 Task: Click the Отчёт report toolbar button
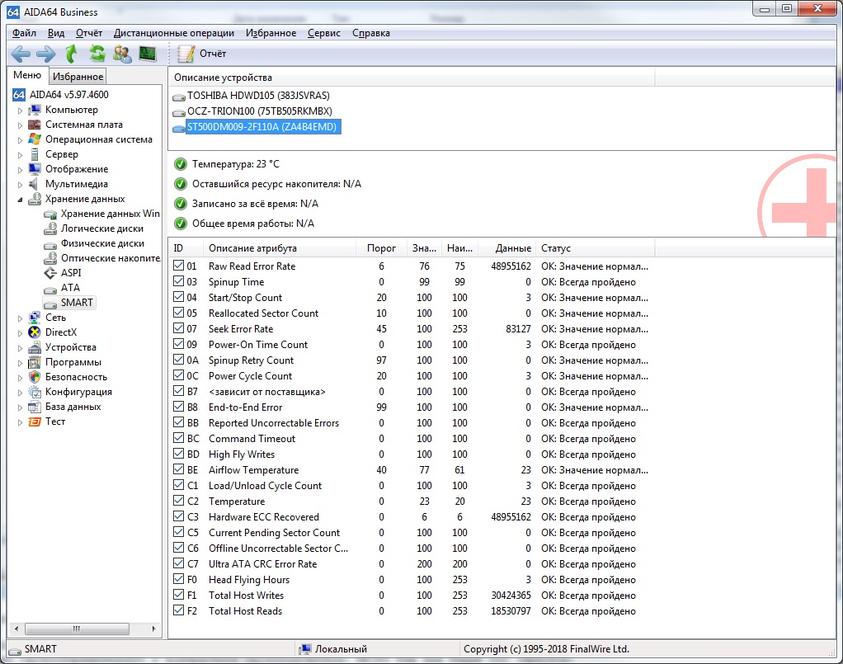202,53
